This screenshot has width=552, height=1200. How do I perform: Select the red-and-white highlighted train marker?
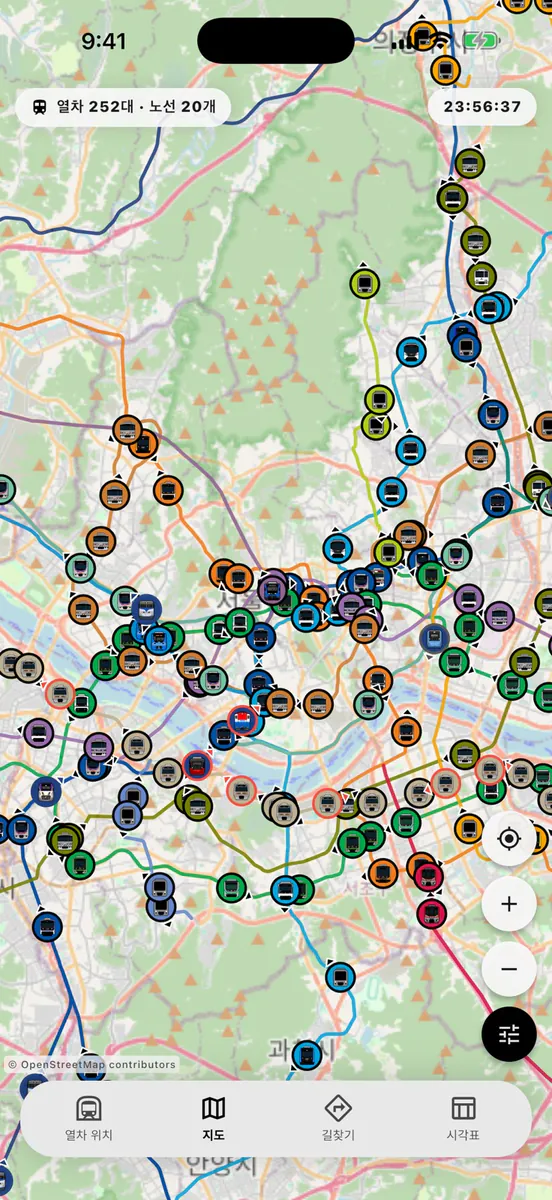[242, 719]
